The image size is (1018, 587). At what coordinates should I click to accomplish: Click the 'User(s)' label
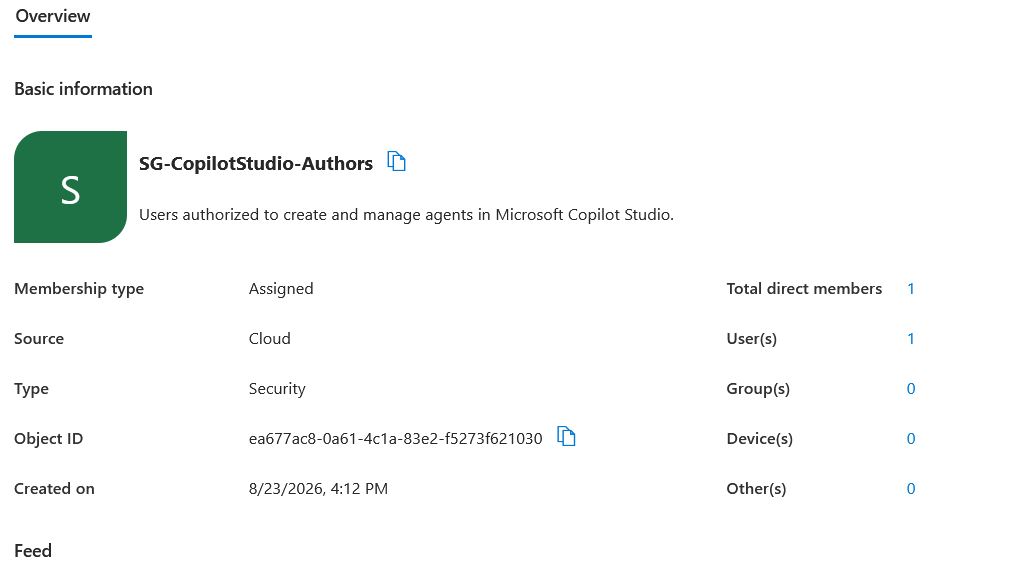coord(752,339)
